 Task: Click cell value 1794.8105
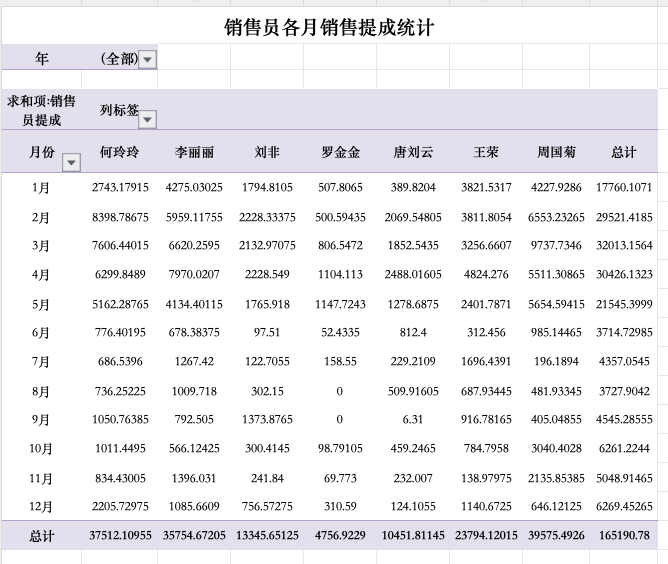pos(267,187)
